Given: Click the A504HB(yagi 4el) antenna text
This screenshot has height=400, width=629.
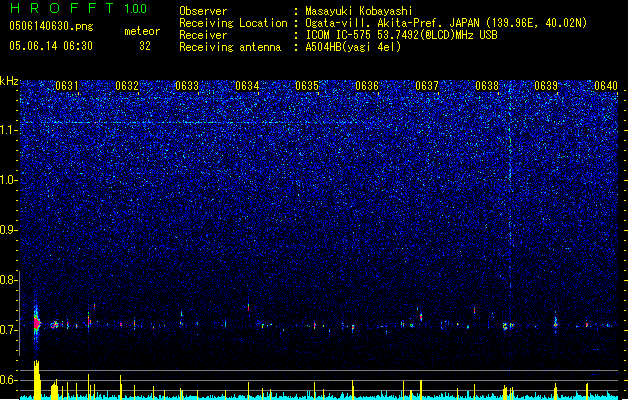Looking at the screenshot, I should pos(353,47).
